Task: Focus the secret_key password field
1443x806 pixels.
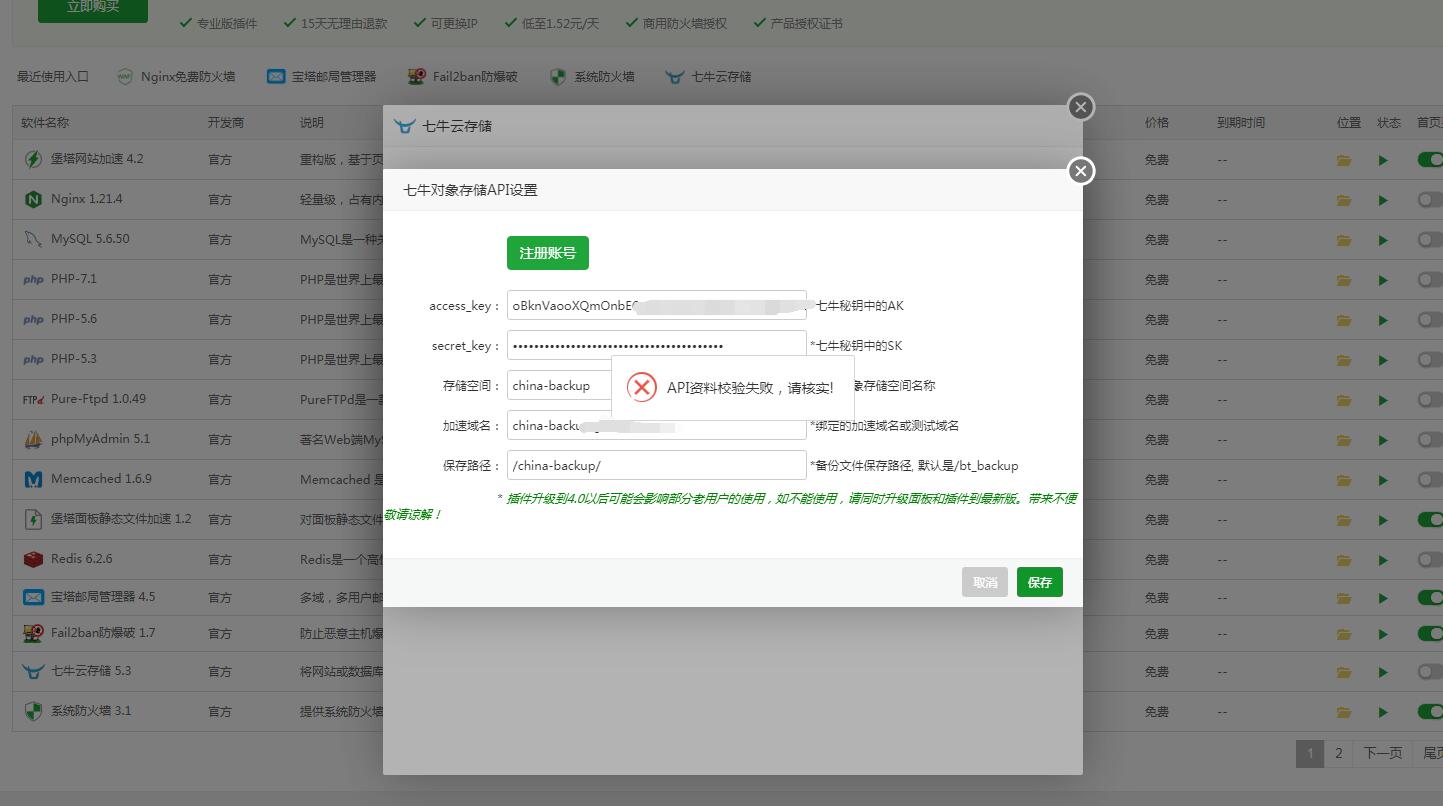Action: click(x=656, y=345)
